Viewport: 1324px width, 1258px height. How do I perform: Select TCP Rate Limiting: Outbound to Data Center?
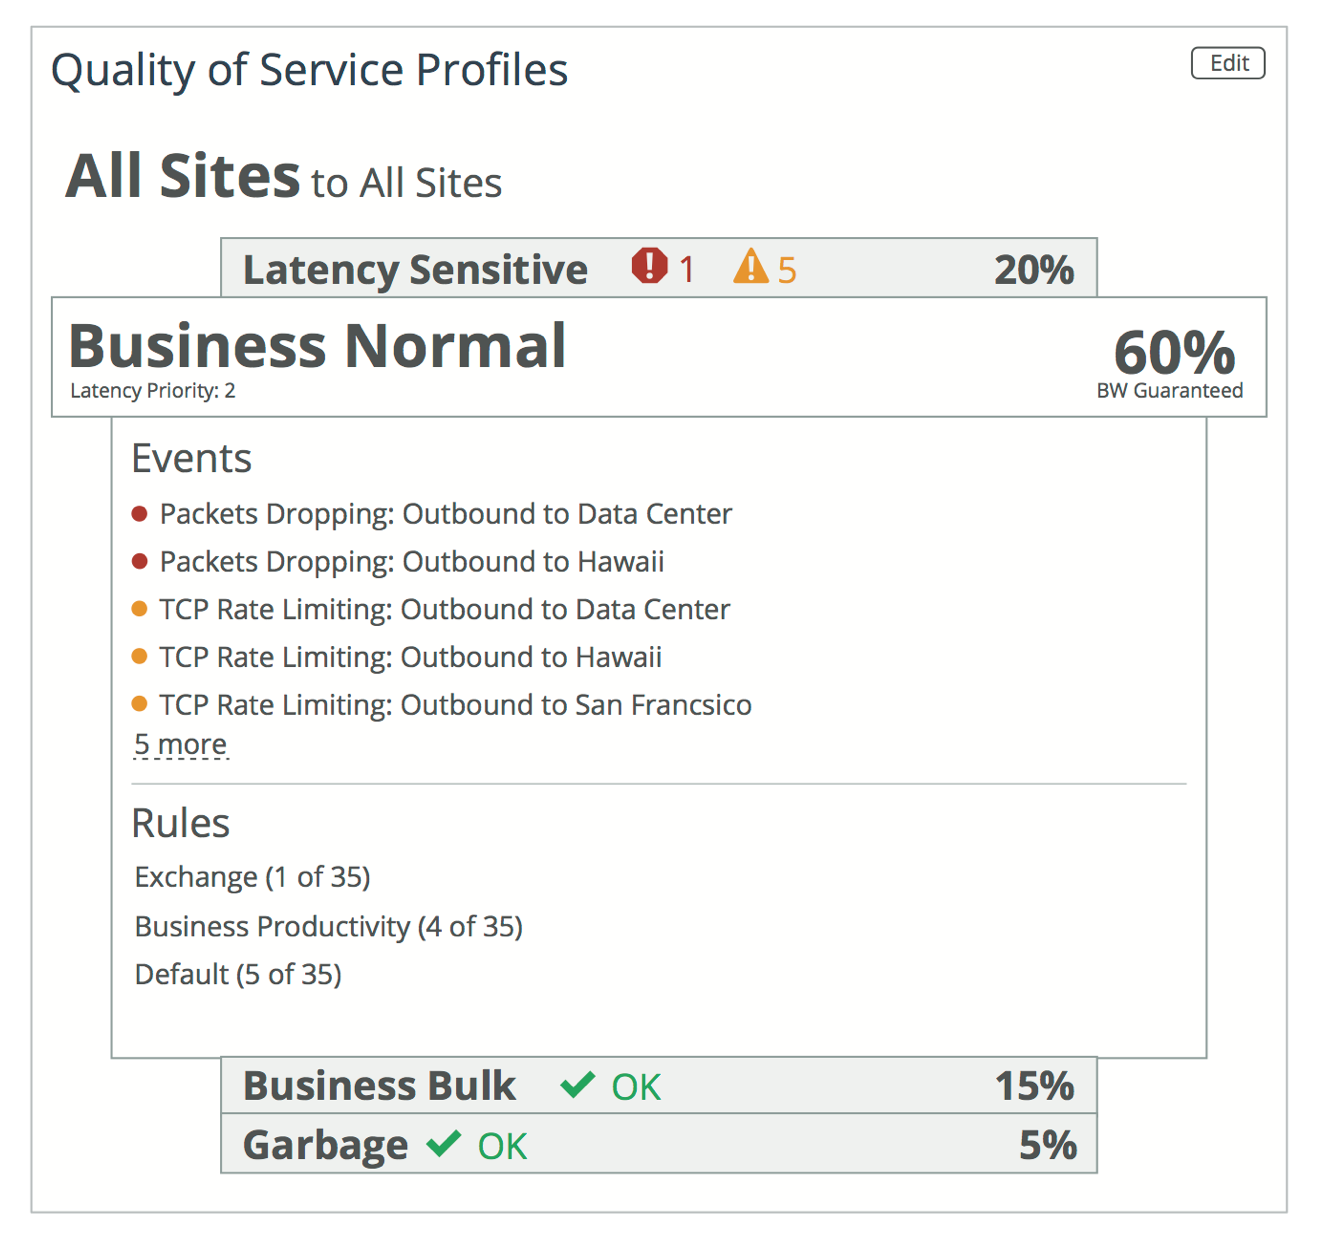(445, 609)
